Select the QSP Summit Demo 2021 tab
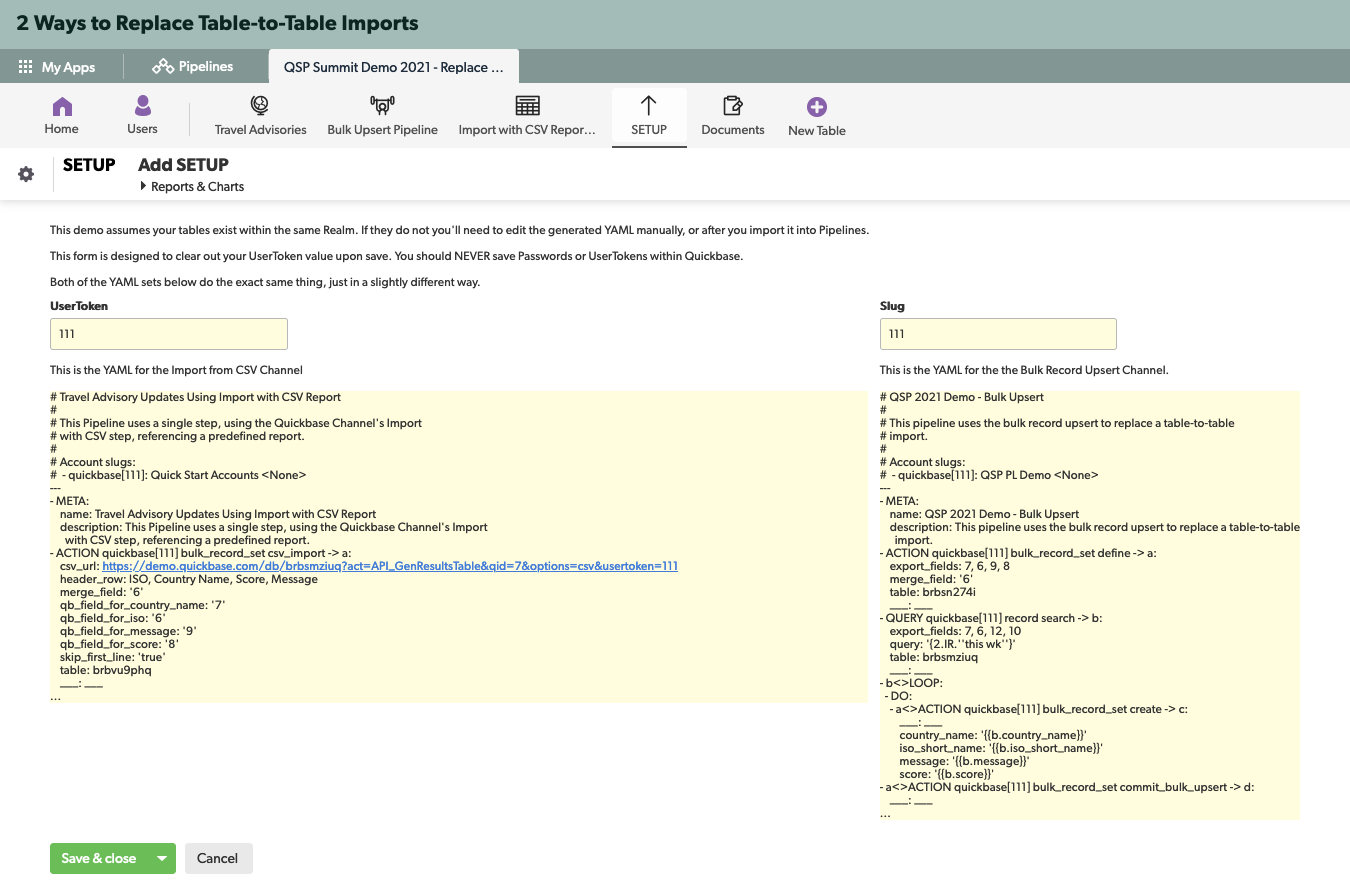 tap(393, 67)
